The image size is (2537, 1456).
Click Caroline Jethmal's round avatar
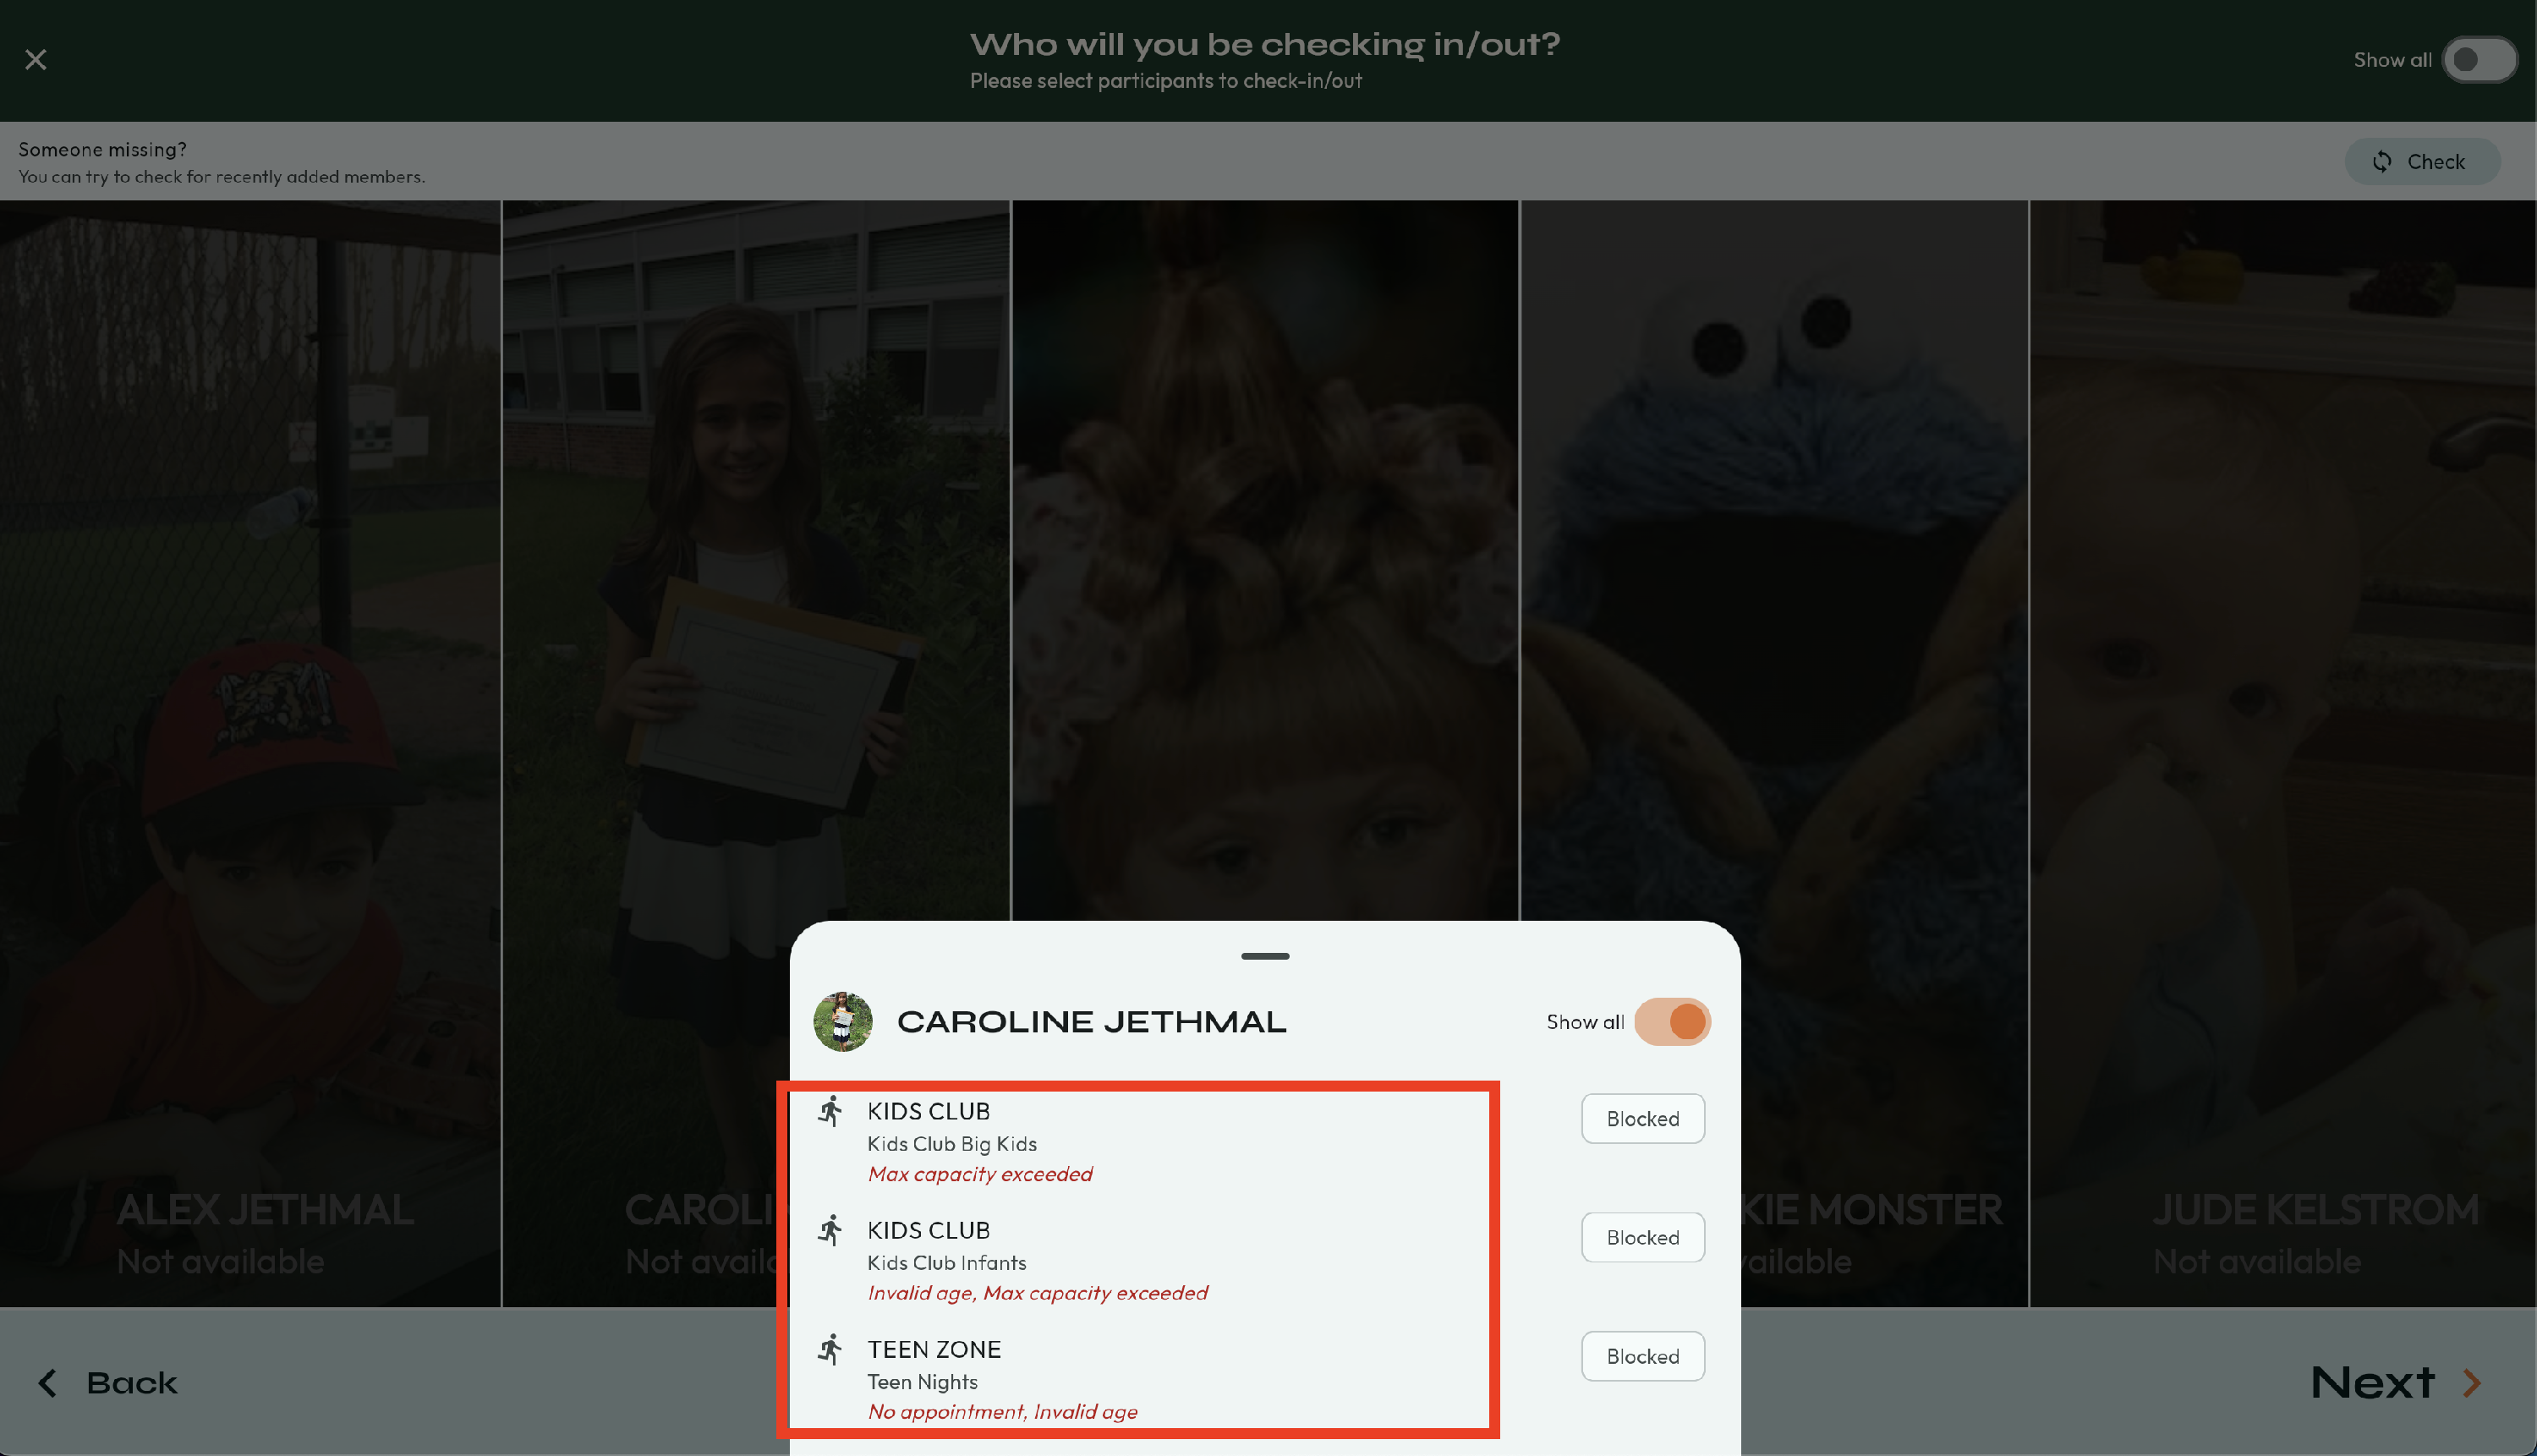[843, 1021]
